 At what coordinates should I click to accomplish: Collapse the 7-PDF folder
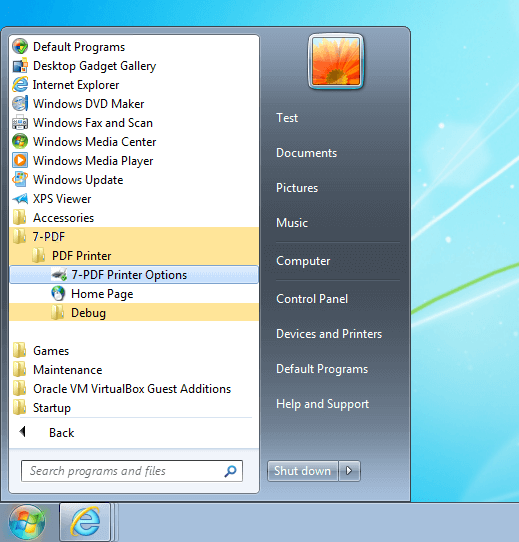(x=134, y=237)
